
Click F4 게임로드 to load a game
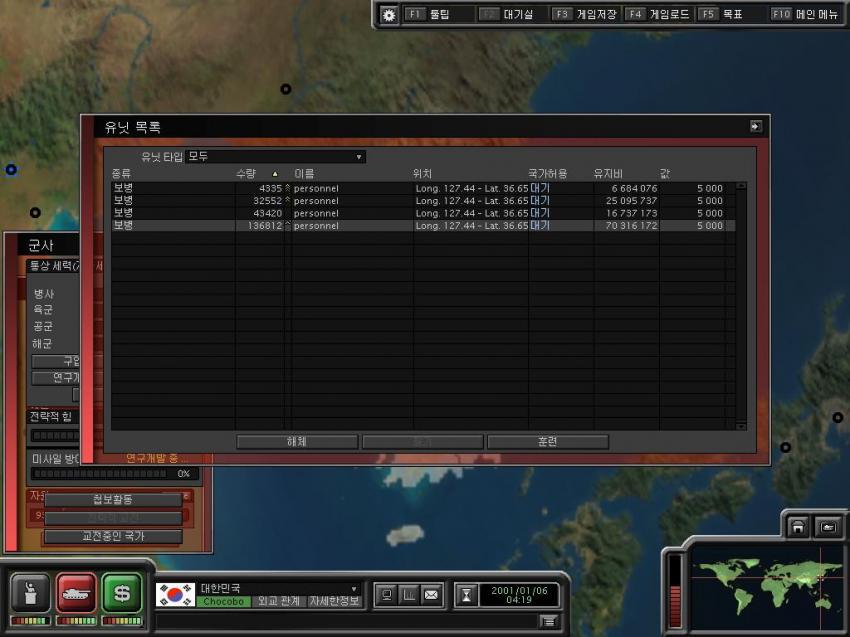click(658, 15)
